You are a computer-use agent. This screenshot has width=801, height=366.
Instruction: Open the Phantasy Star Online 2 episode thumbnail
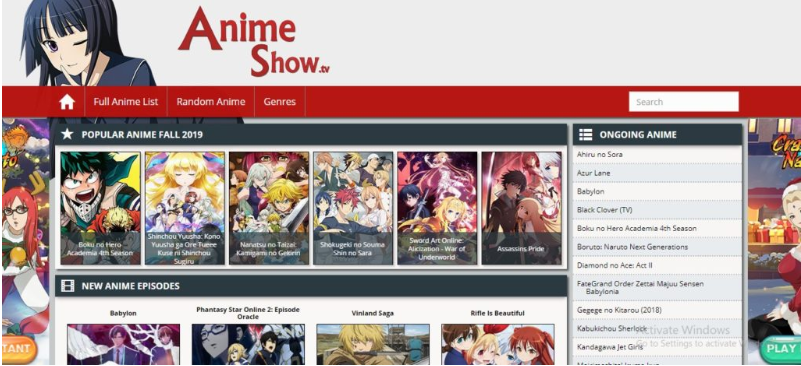248,345
